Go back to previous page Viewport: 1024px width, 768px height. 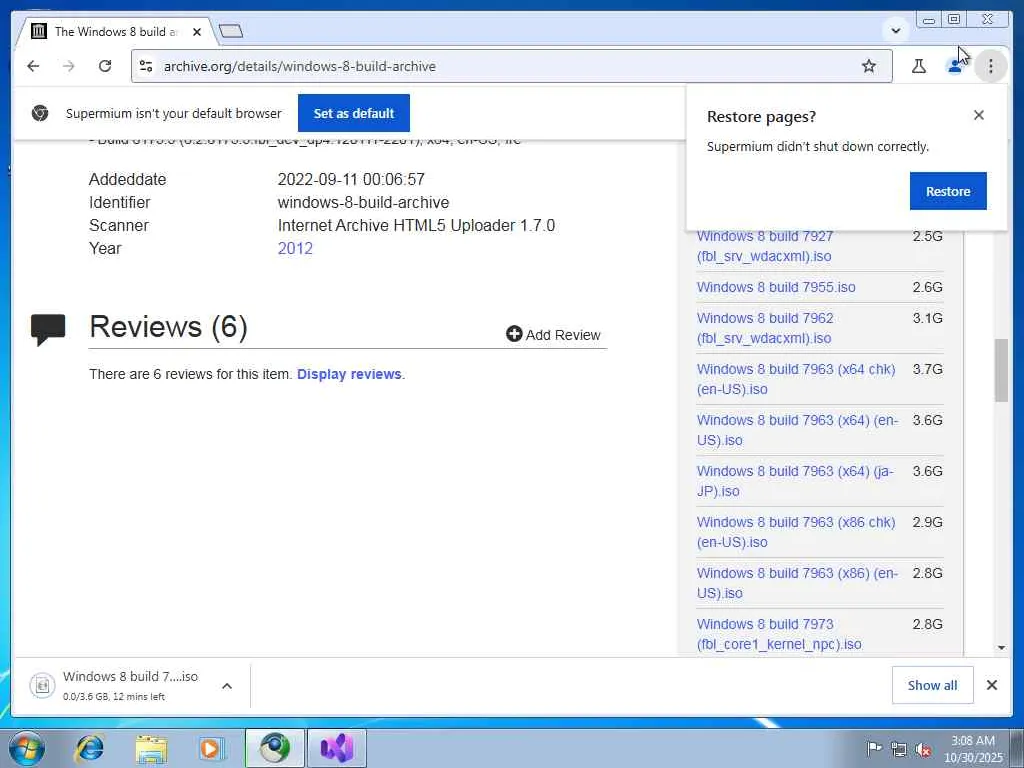coord(33,66)
